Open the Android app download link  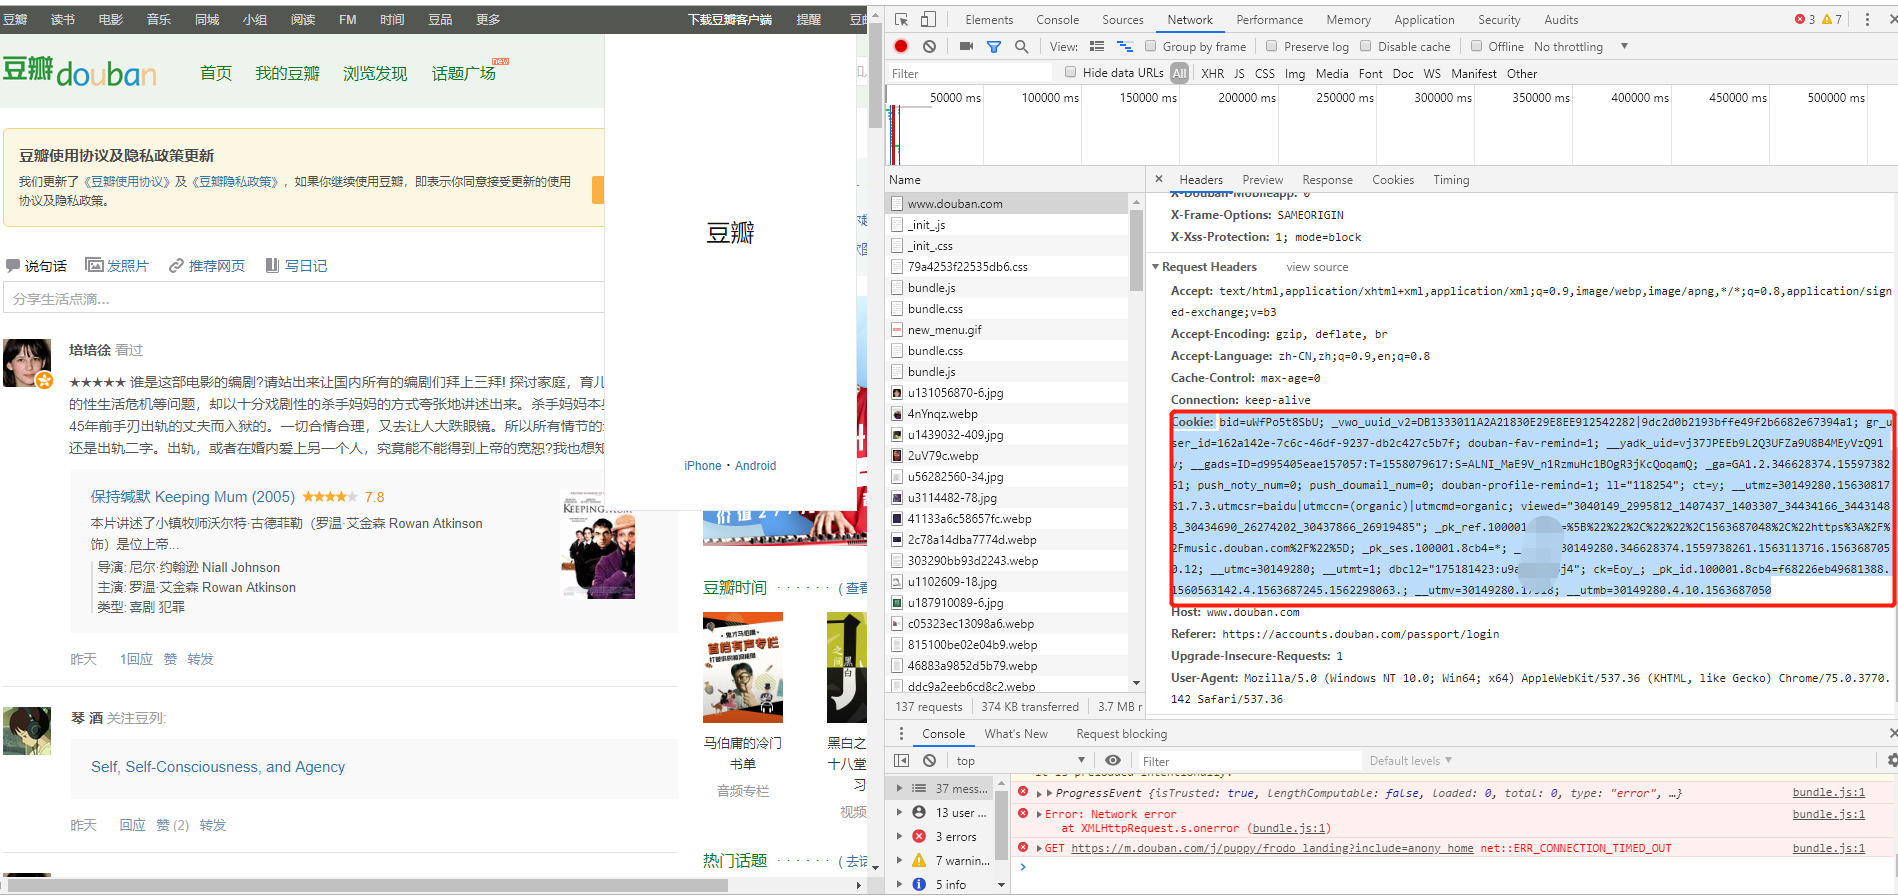(x=755, y=466)
